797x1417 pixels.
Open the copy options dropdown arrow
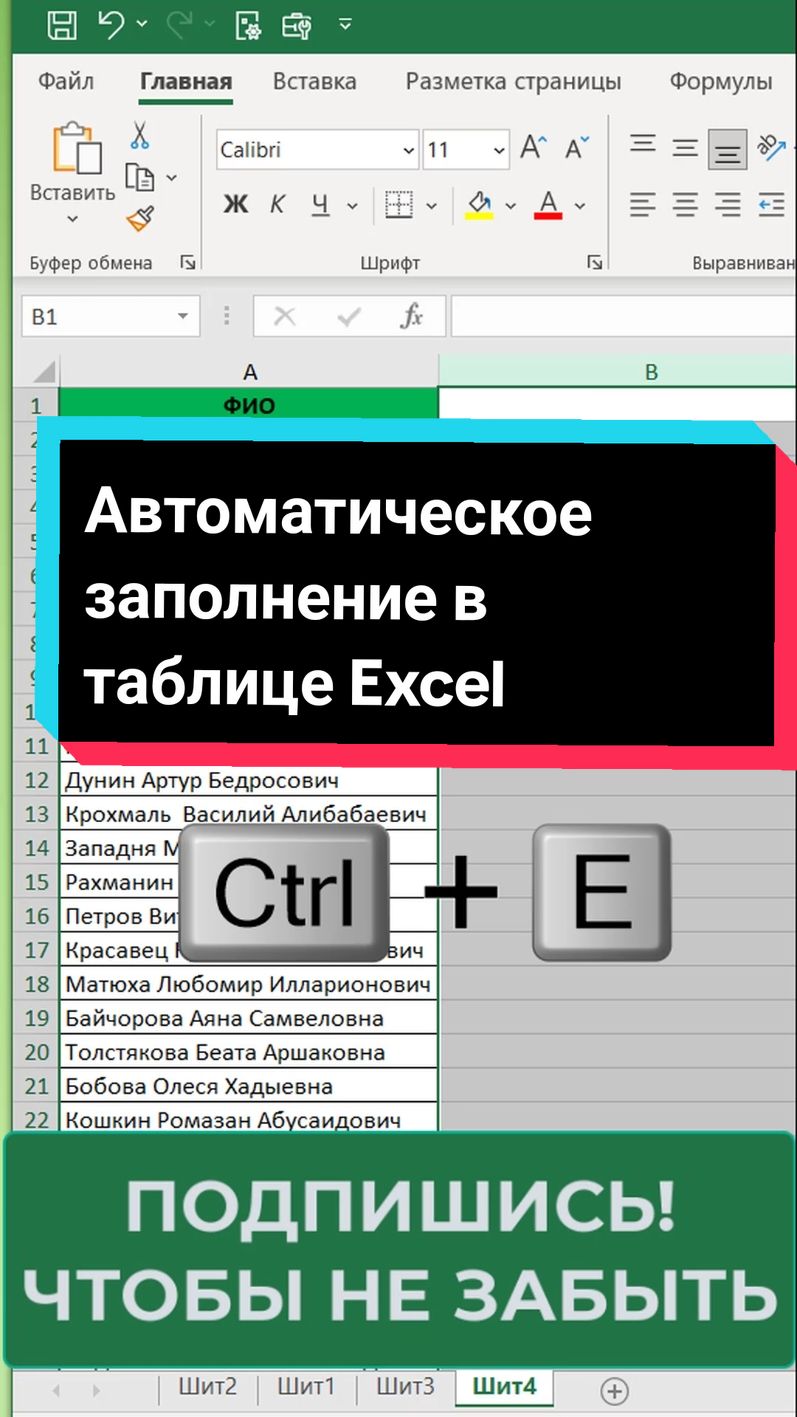(171, 178)
